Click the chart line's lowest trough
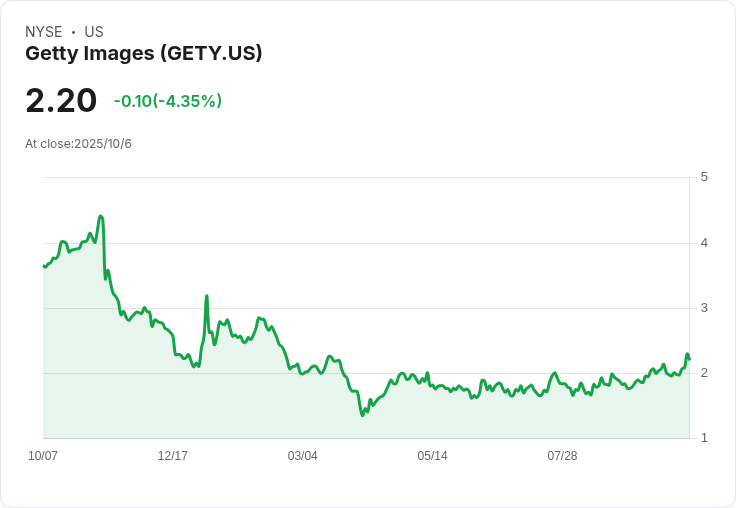The image size is (736, 508). pyautogui.click(x=362, y=415)
